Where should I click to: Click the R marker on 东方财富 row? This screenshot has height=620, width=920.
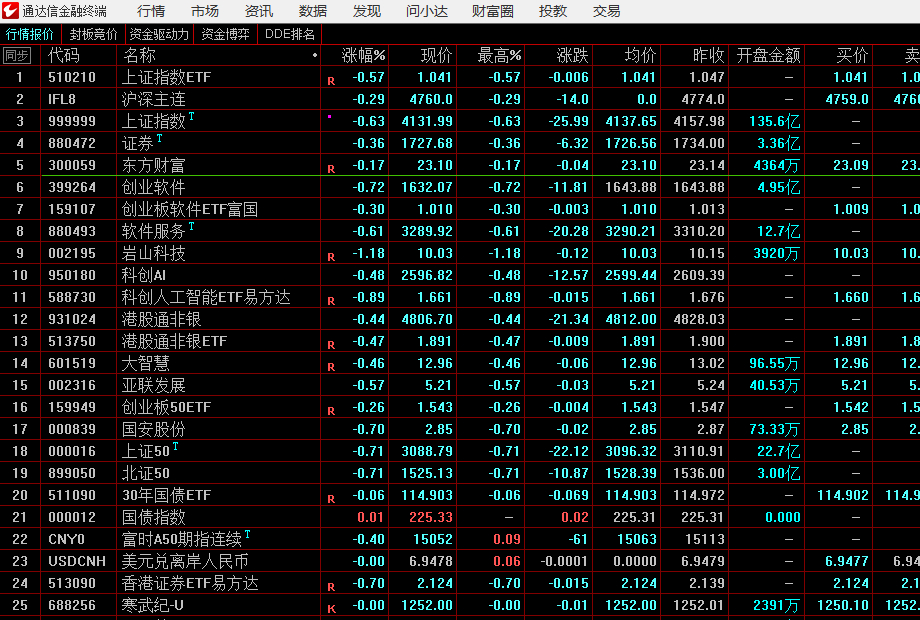[x=331, y=170]
